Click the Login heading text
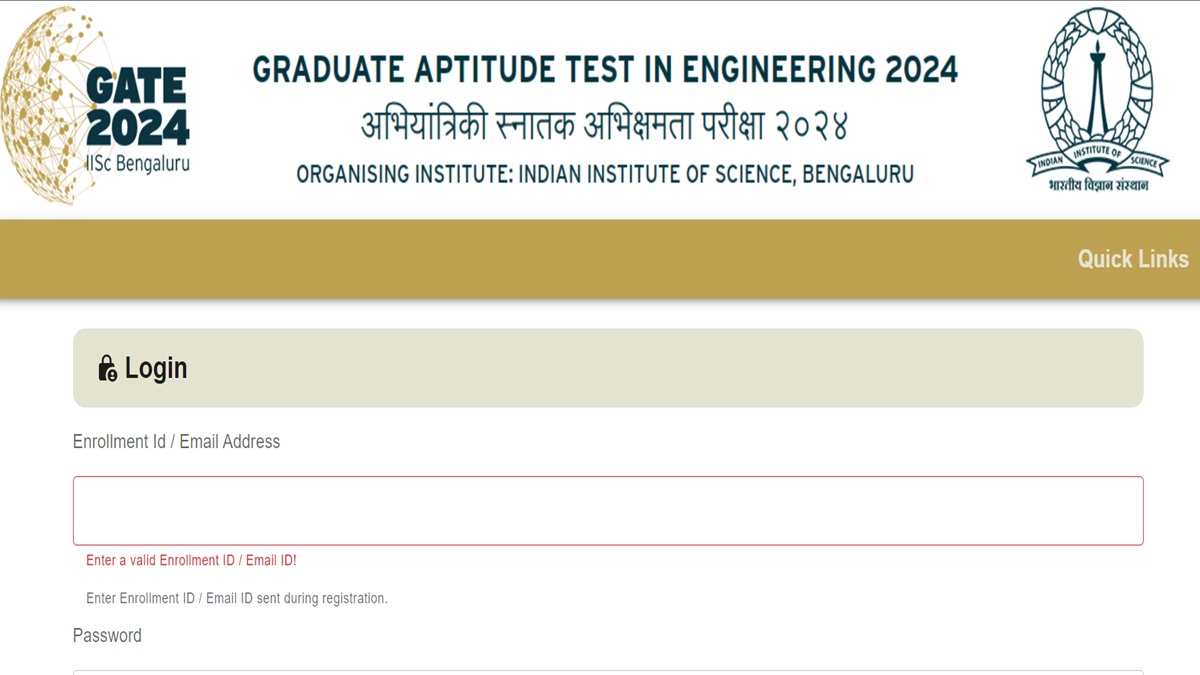Image resolution: width=1200 pixels, height=675 pixels. point(156,368)
